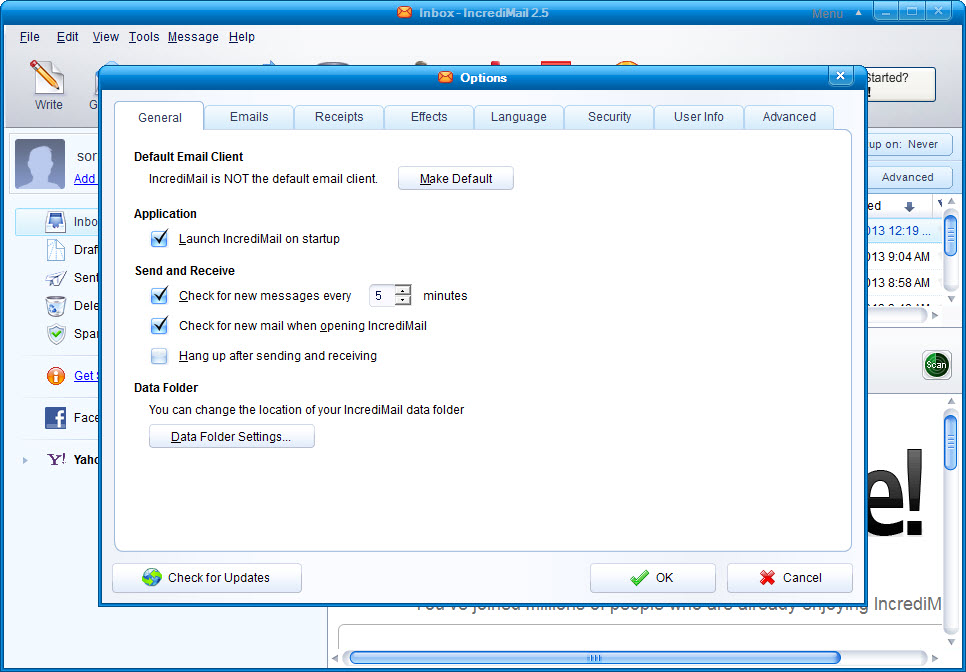
Task: Open the File menu
Action: pos(30,37)
